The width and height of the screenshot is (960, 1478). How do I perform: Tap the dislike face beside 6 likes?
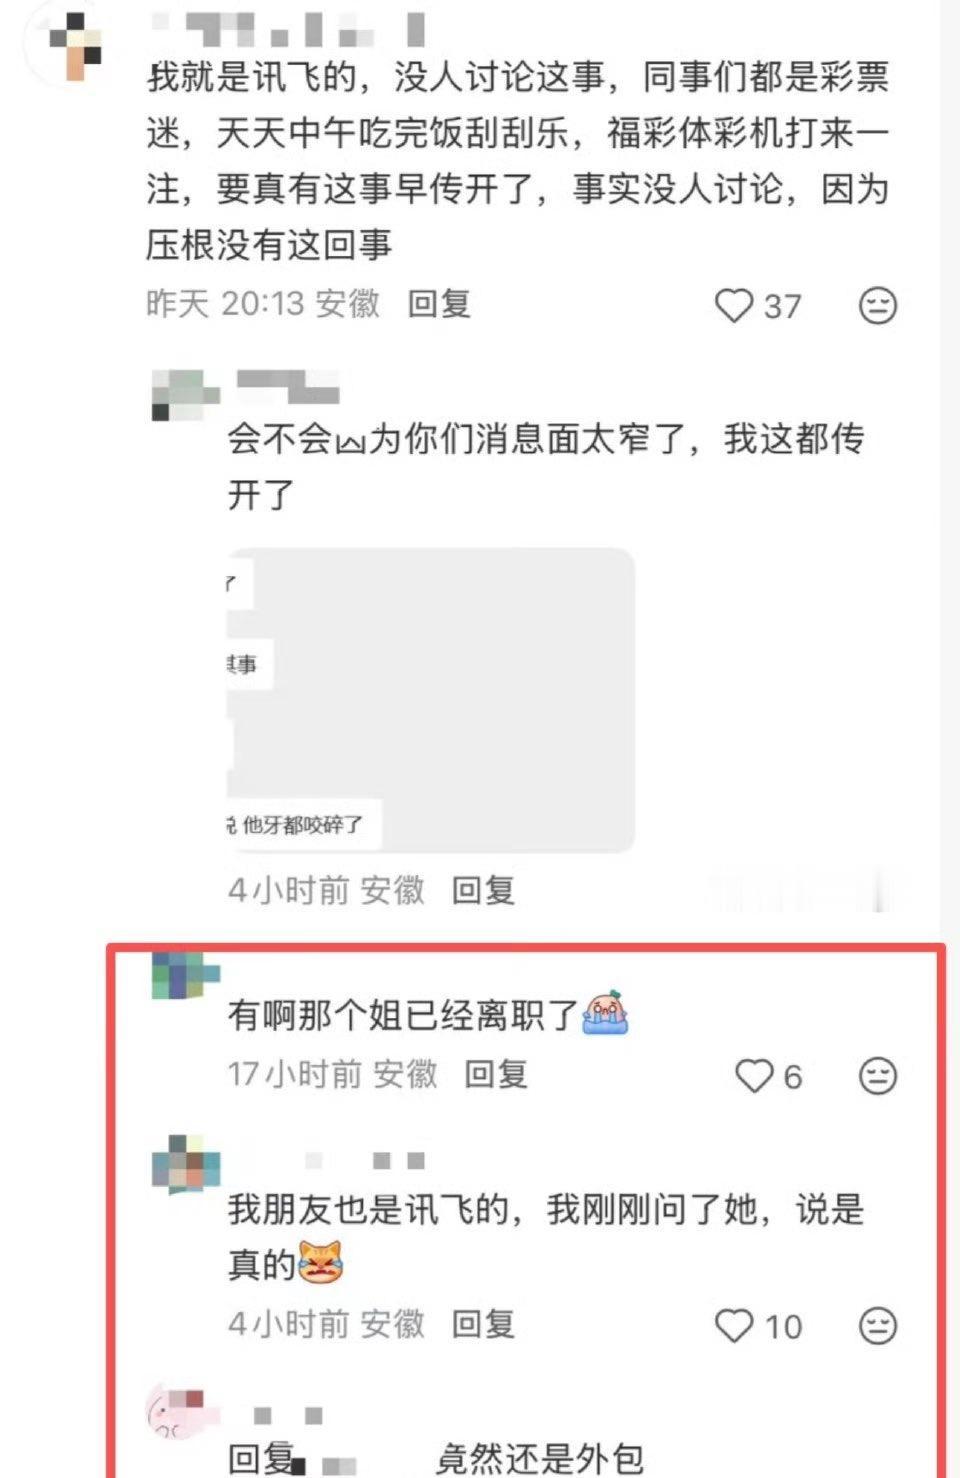pos(878,1076)
